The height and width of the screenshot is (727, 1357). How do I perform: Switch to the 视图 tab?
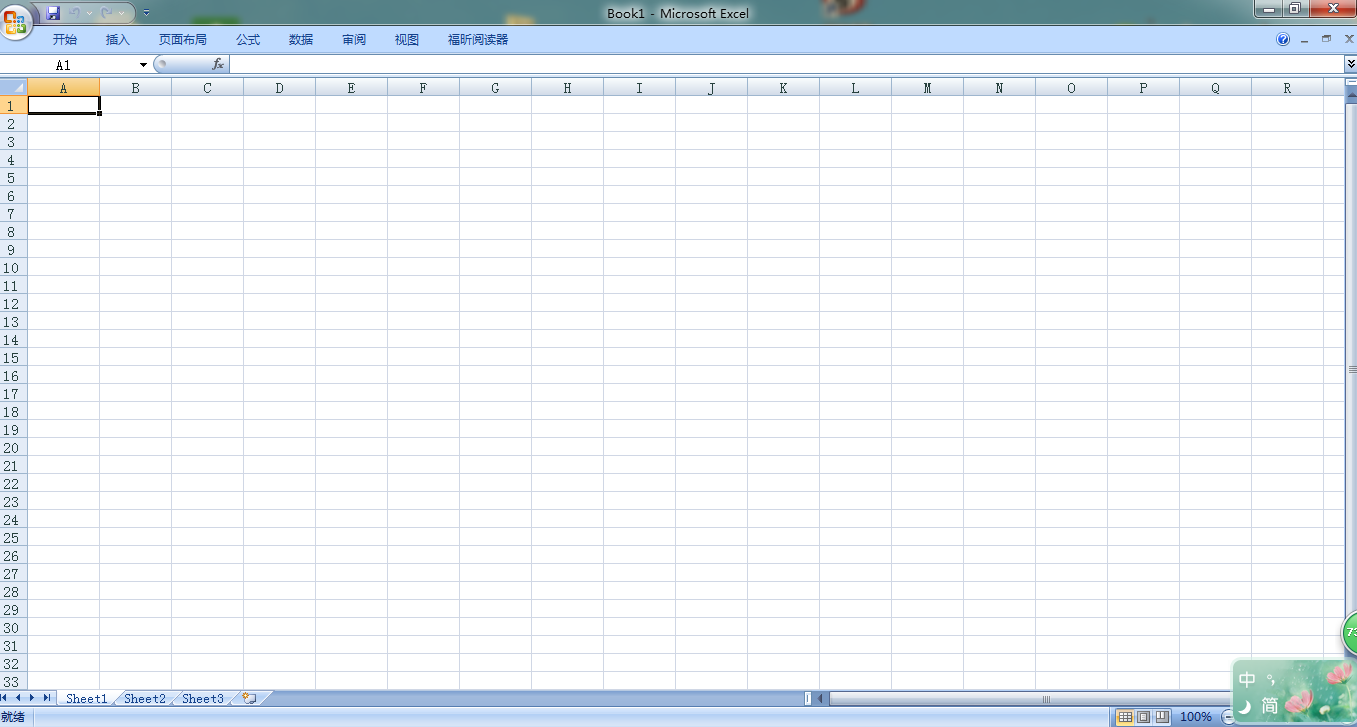coord(407,40)
